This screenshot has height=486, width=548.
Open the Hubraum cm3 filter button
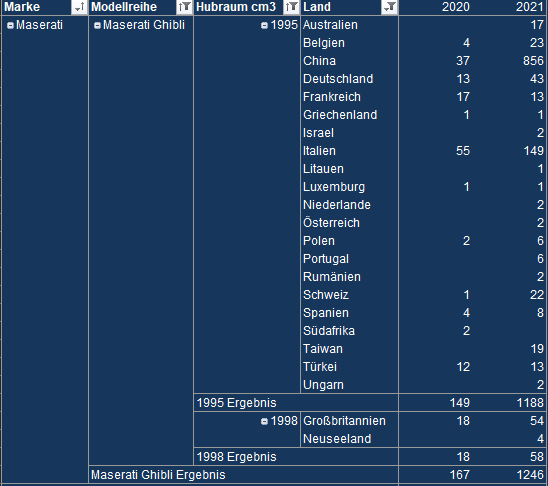(291, 7)
